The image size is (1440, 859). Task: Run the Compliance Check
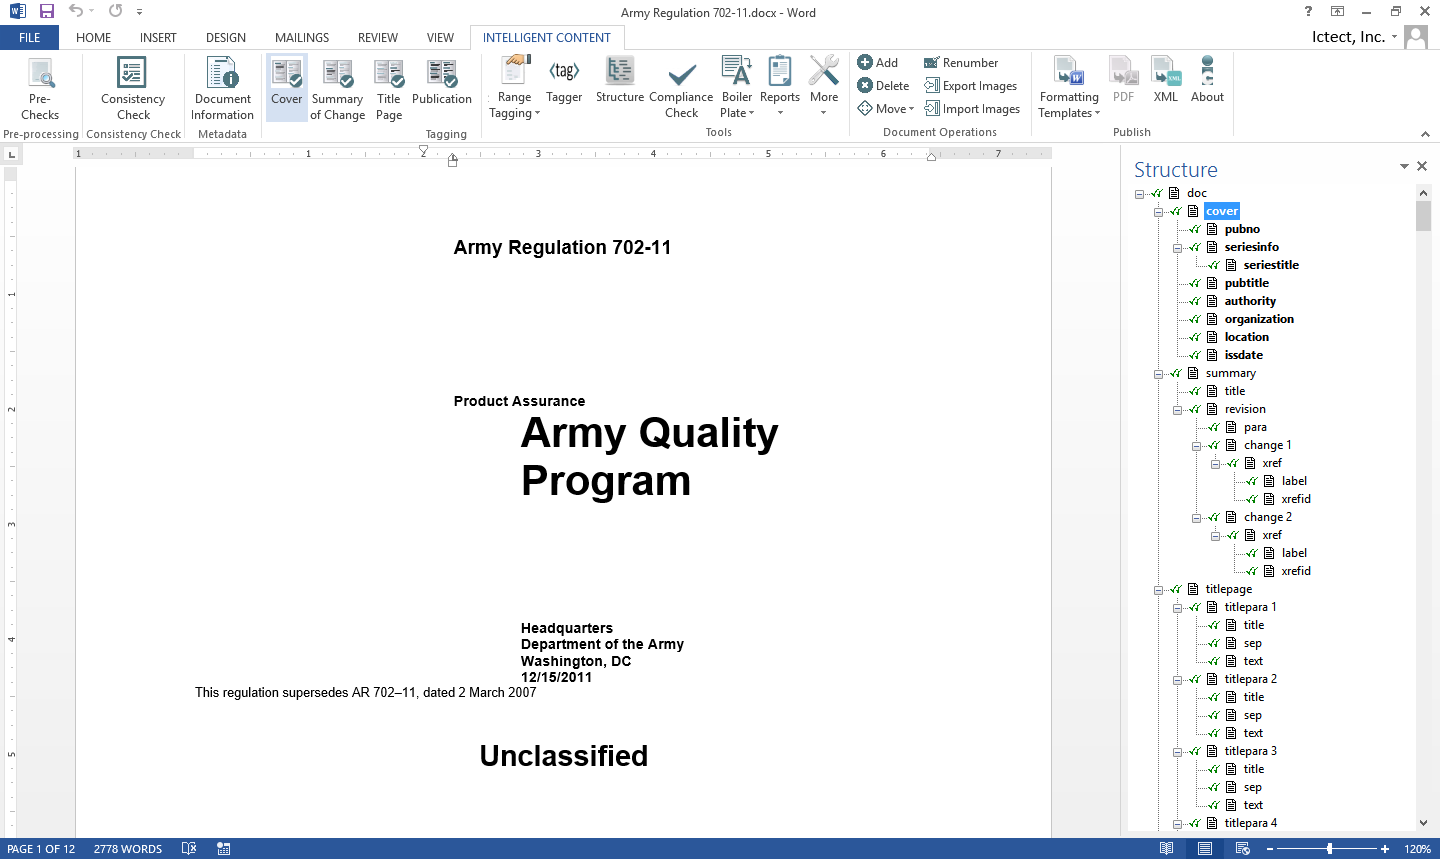[681, 89]
